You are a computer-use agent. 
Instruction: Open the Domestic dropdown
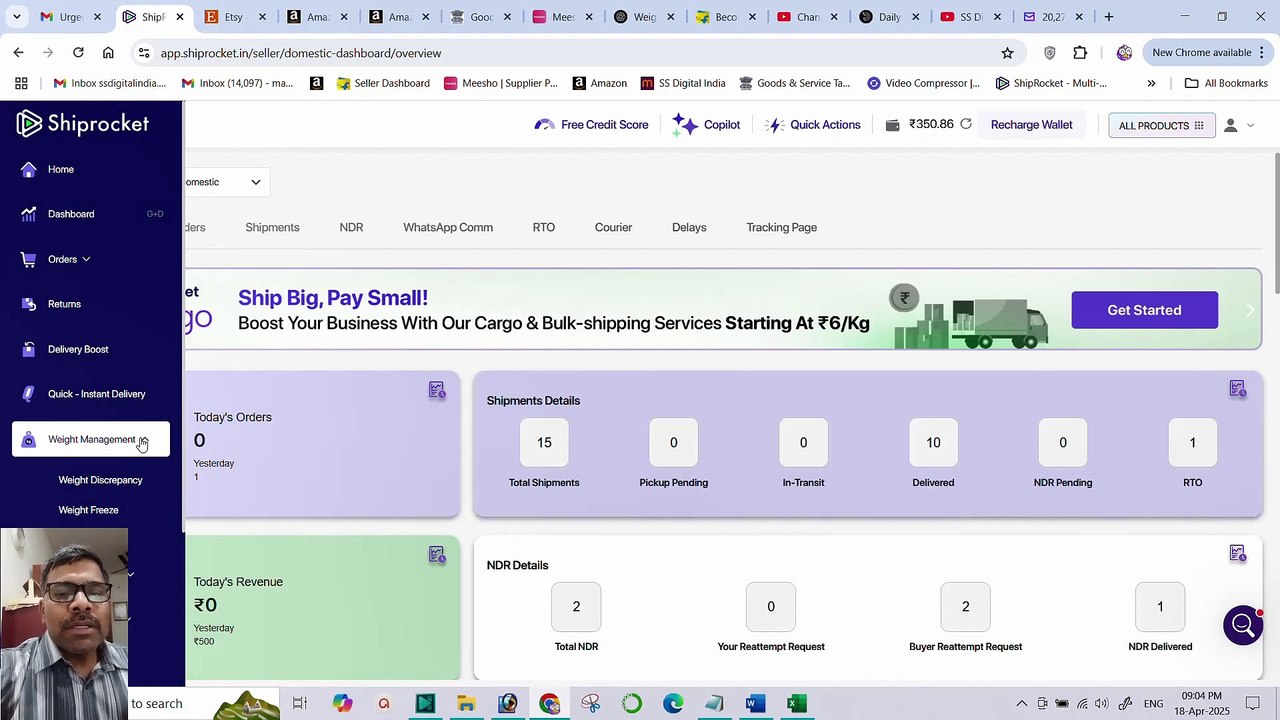227,182
